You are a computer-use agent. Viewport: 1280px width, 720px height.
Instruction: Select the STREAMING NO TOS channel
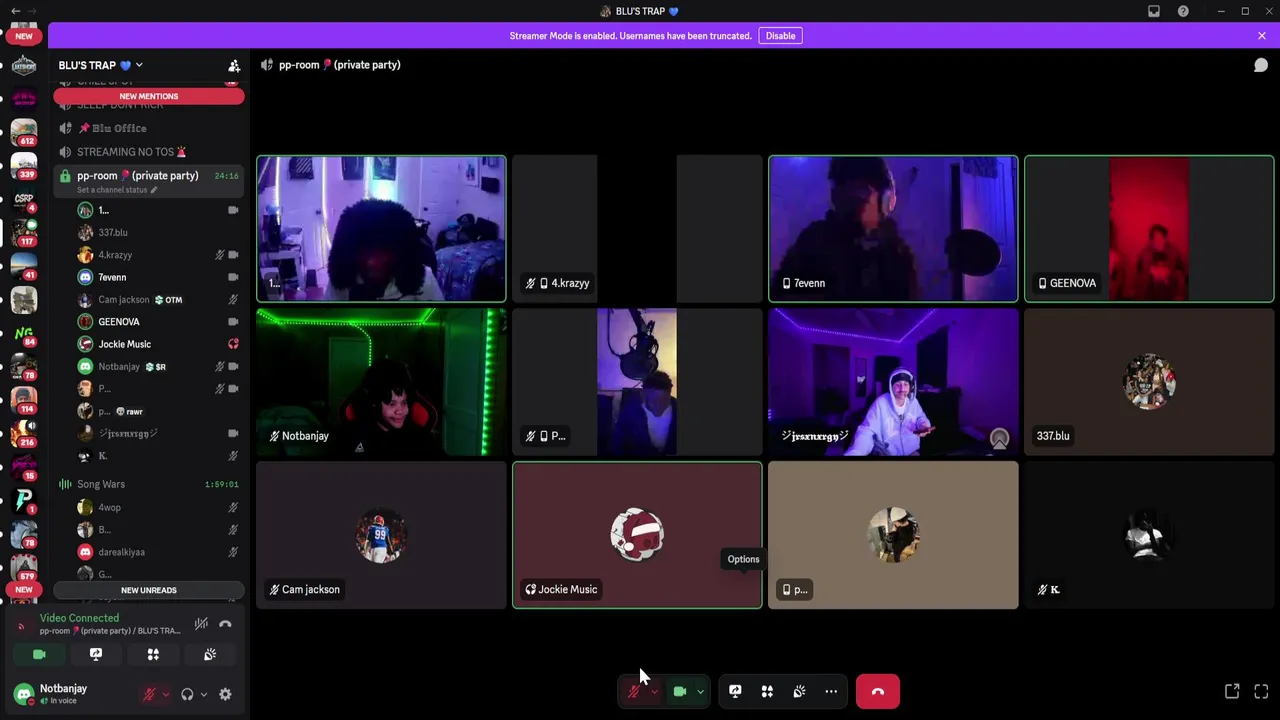[149, 152]
